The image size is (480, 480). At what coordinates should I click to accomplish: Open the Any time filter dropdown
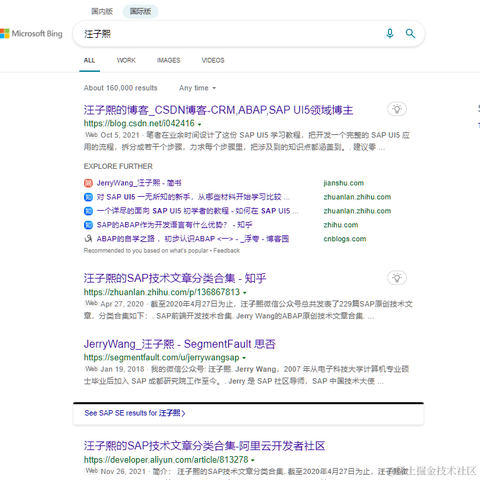[197, 88]
